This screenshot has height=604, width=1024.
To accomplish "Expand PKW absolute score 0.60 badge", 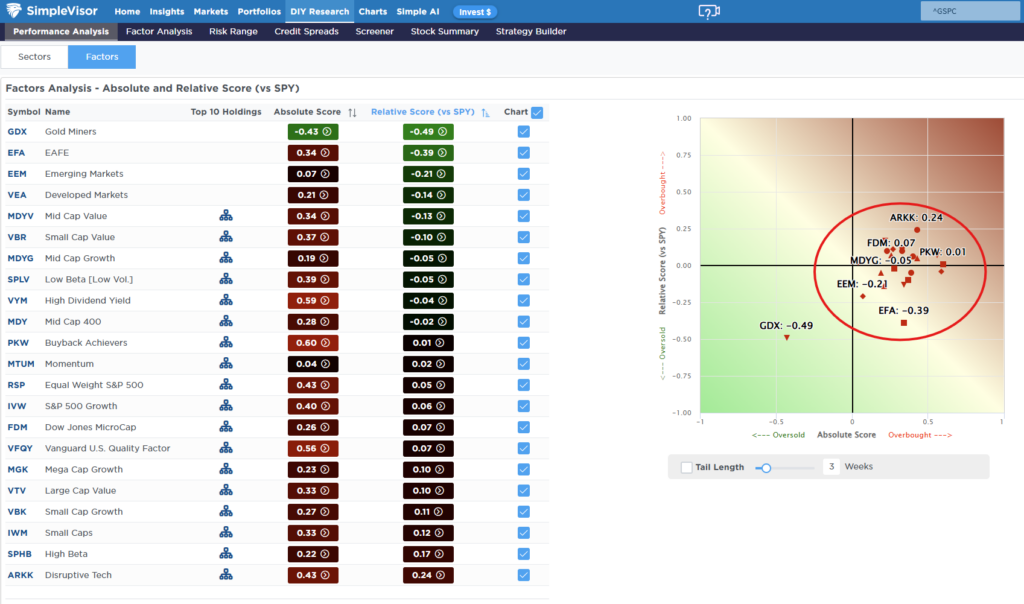I will tap(313, 342).
